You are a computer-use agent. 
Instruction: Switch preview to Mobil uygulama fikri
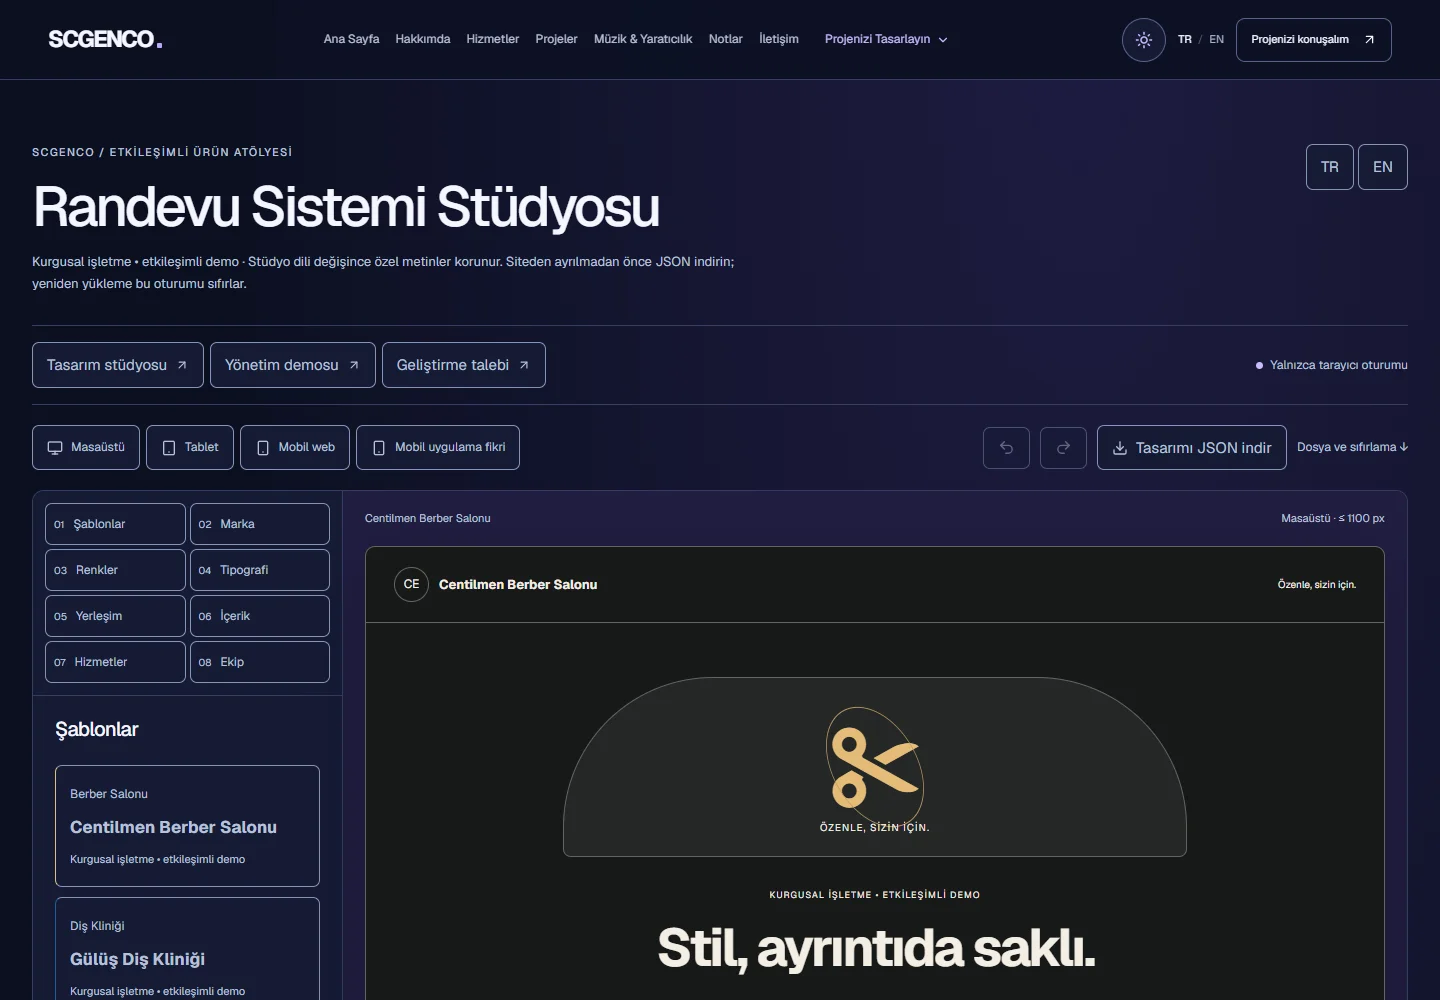point(438,448)
